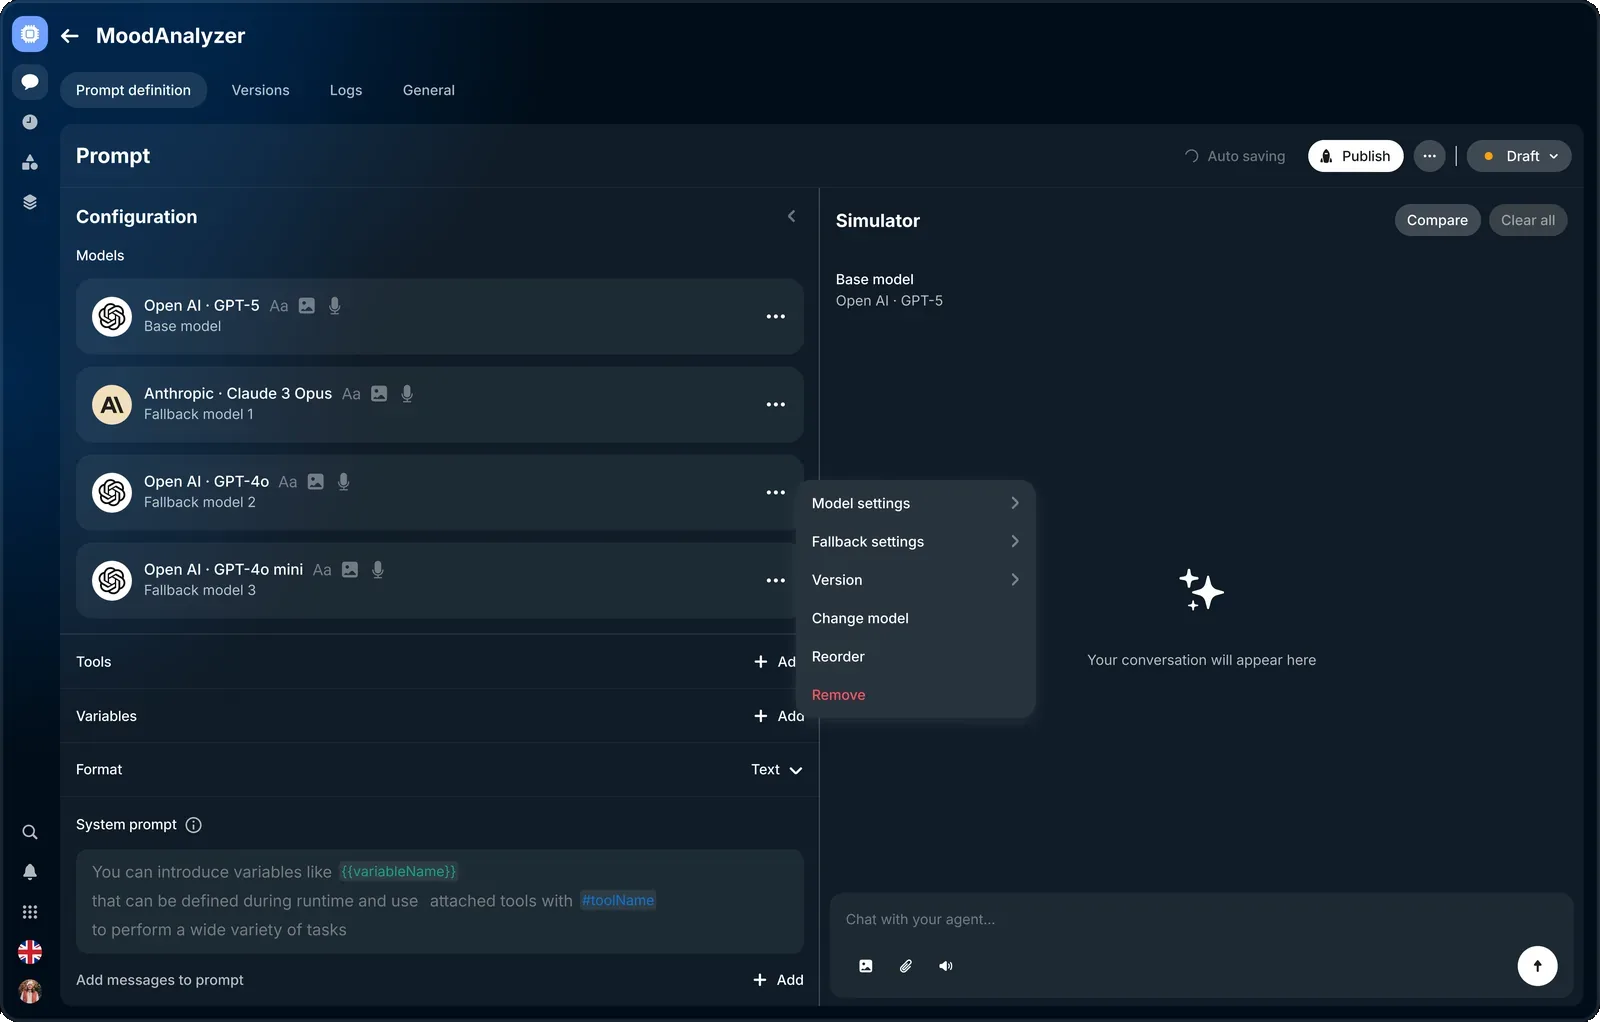Click the #toolName placeholder tag
The image size is (1600, 1022).
pyautogui.click(x=618, y=901)
